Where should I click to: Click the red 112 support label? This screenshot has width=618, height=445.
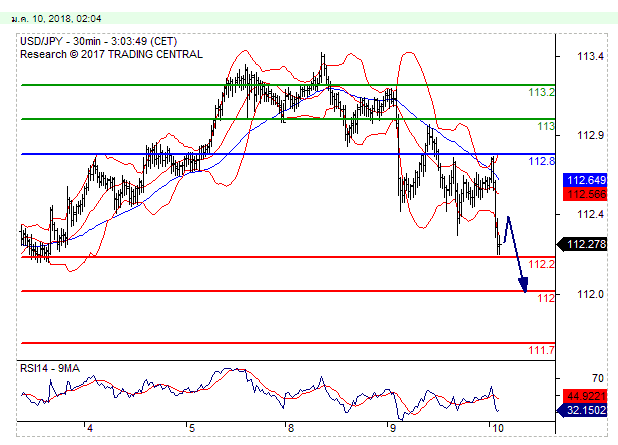click(x=546, y=298)
